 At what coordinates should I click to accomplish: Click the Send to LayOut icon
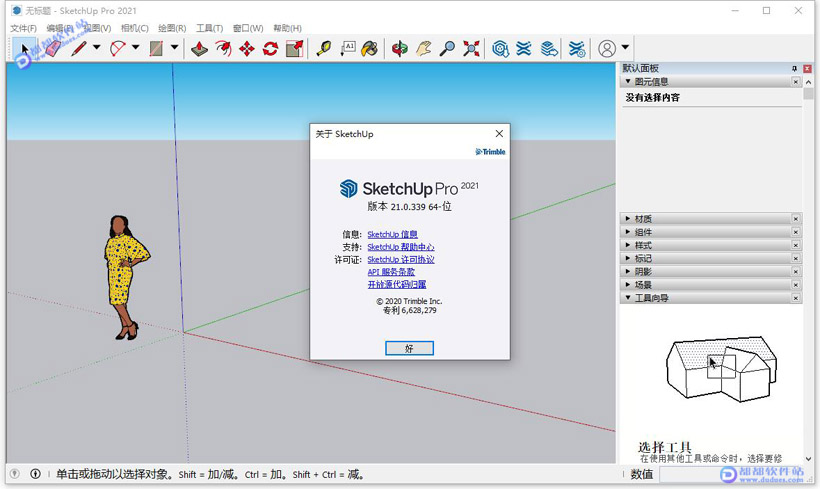[549, 49]
